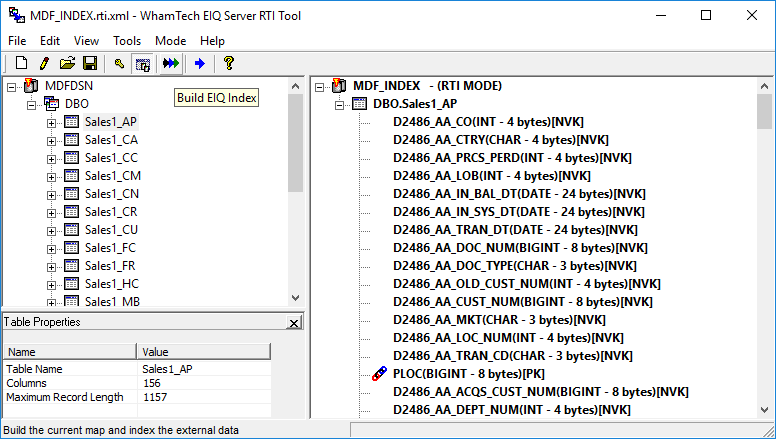Click the Sales1_CN table icon
776x439 pixels.
pyautogui.click(x=72, y=194)
